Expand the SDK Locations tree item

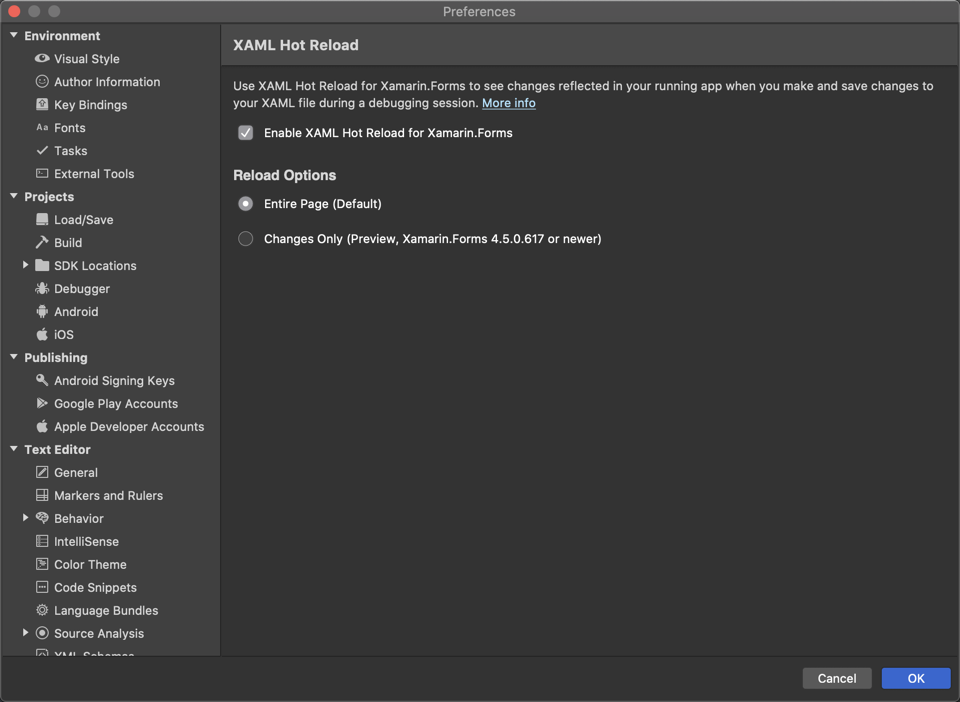[25, 265]
